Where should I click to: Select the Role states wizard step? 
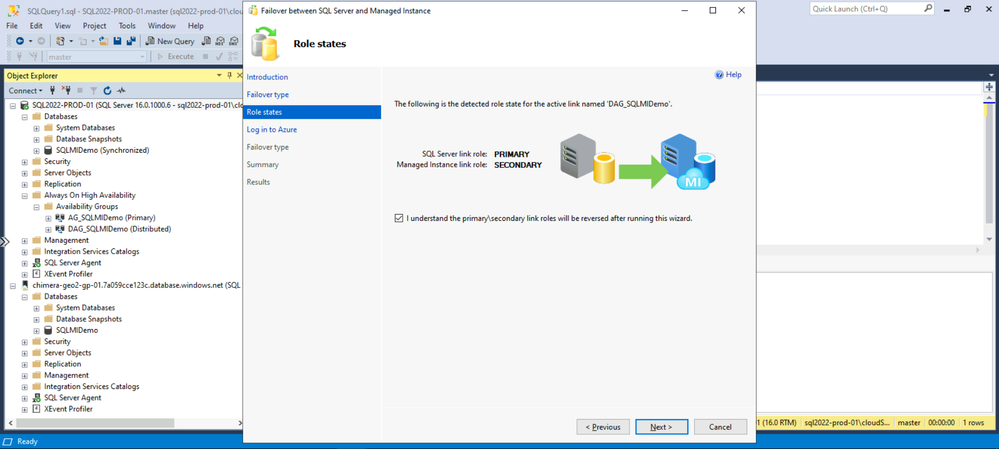(x=312, y=112)
